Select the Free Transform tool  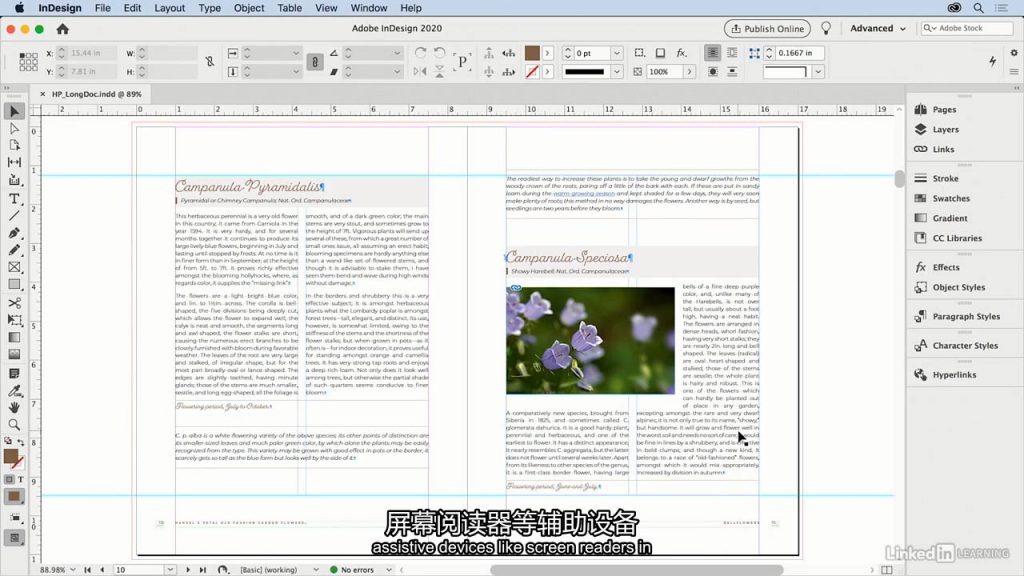14,320
